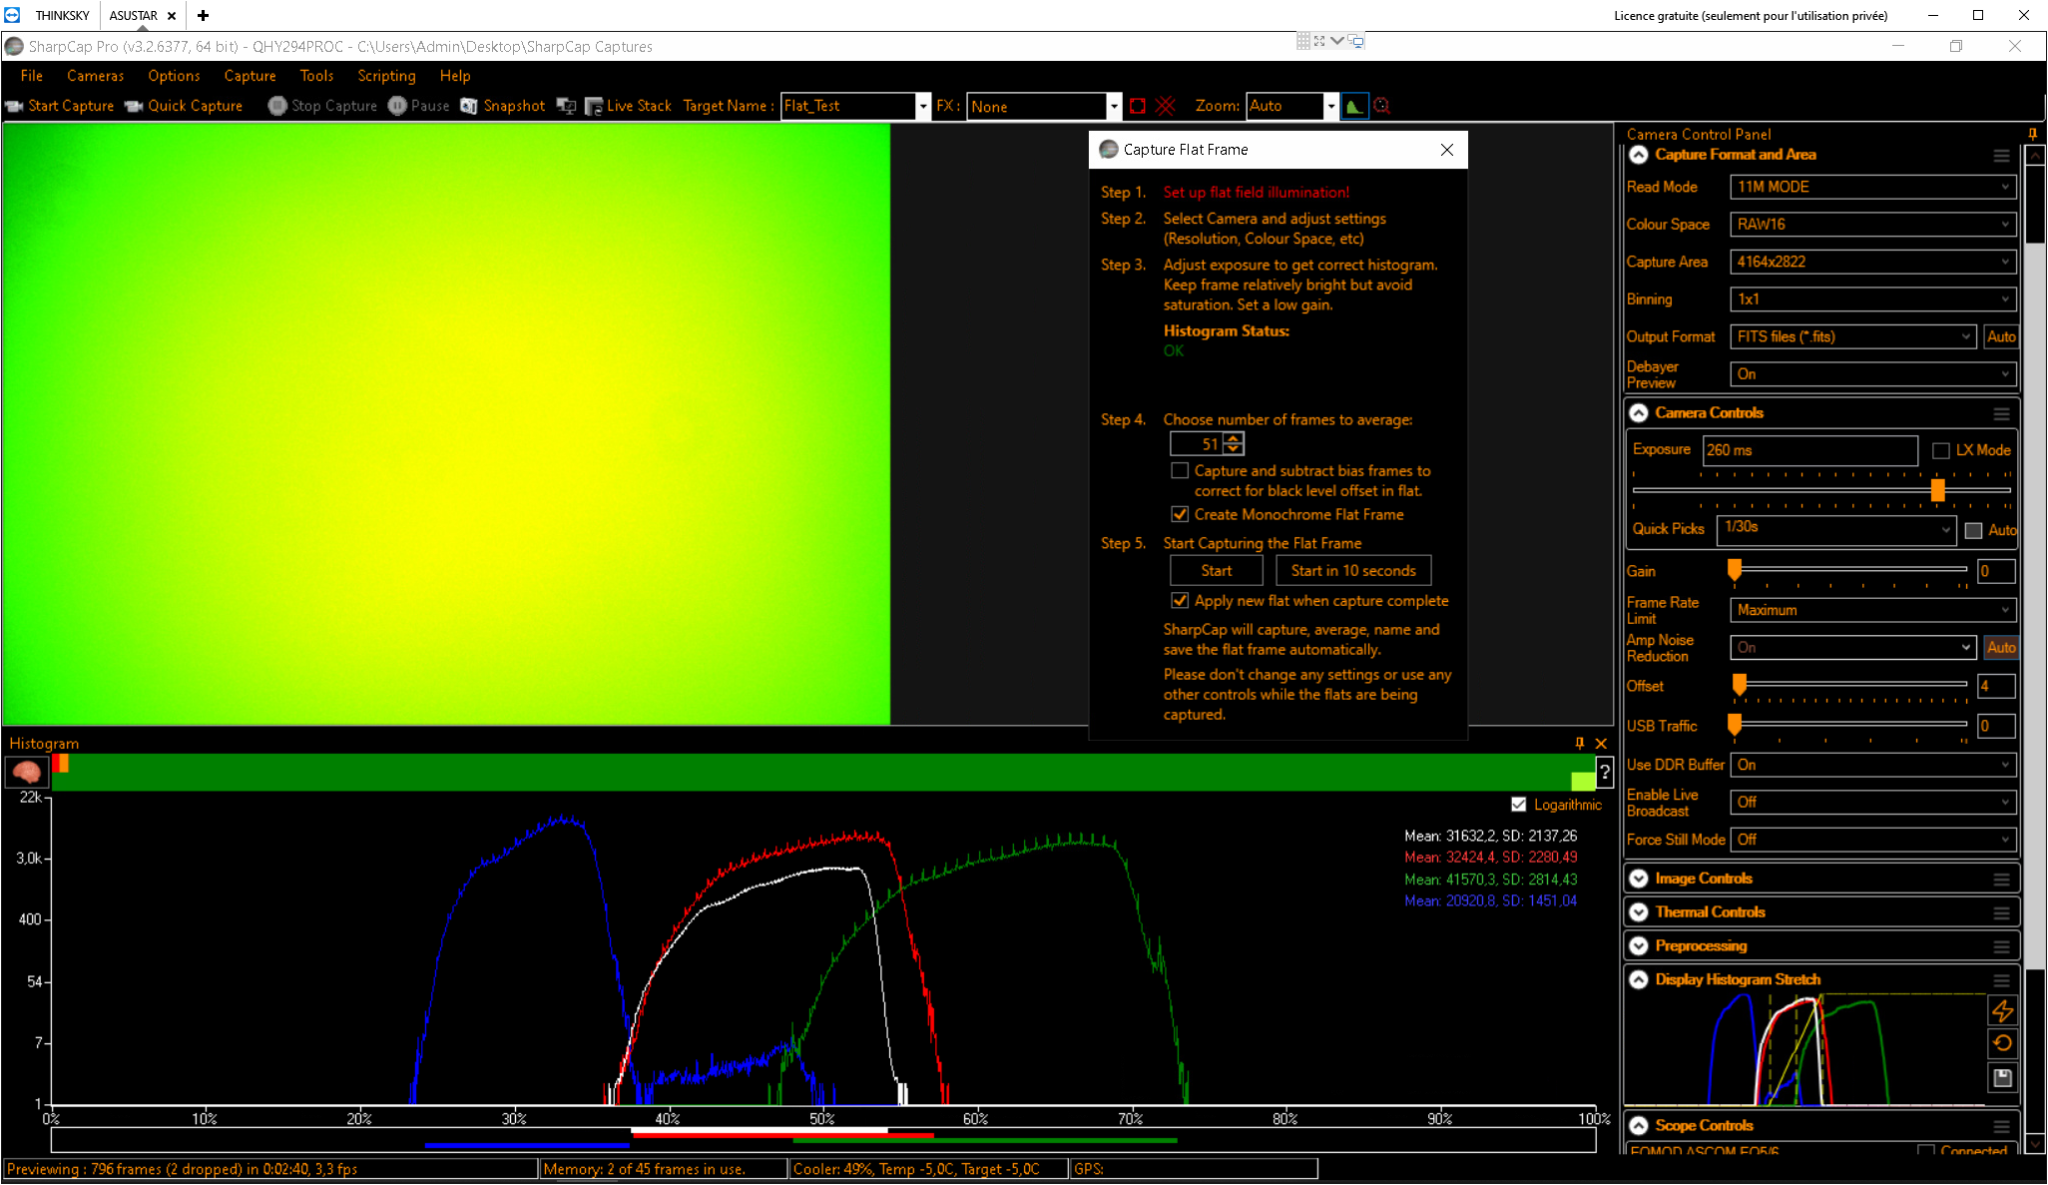Open the Image Controls section menu icon

[2001, 880]
